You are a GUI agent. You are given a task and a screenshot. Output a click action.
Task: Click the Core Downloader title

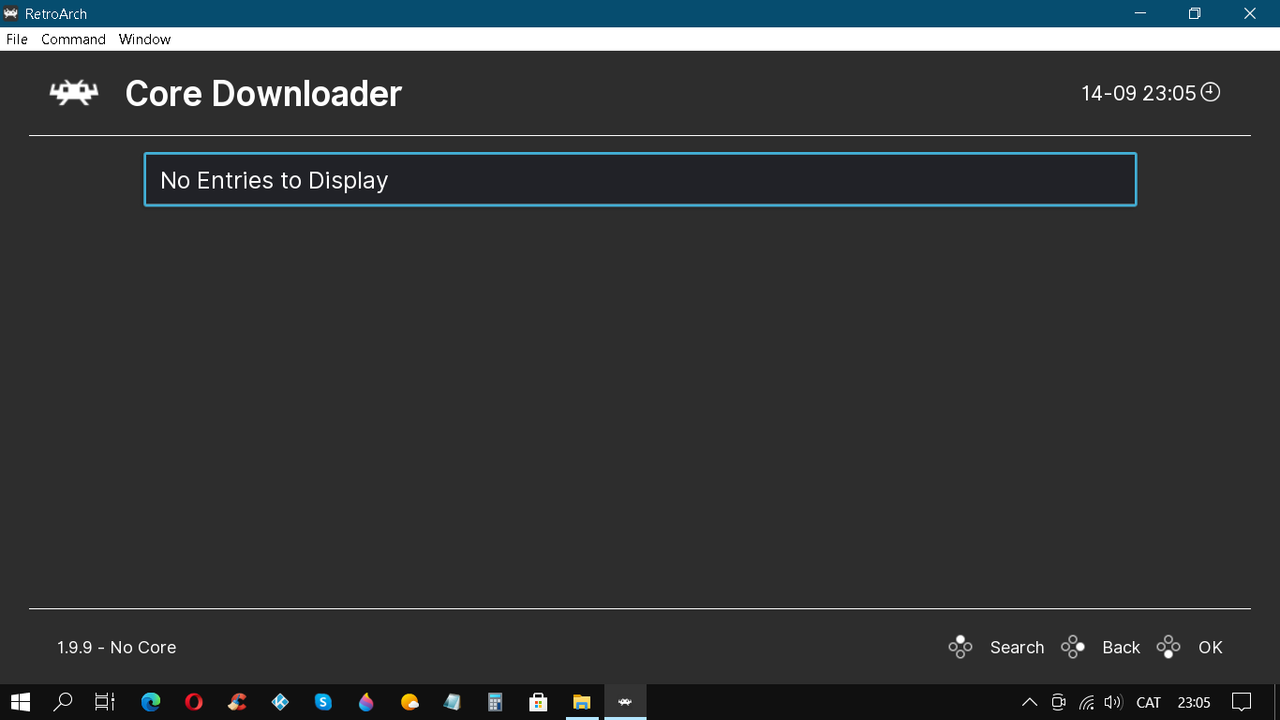click(263, 93)
